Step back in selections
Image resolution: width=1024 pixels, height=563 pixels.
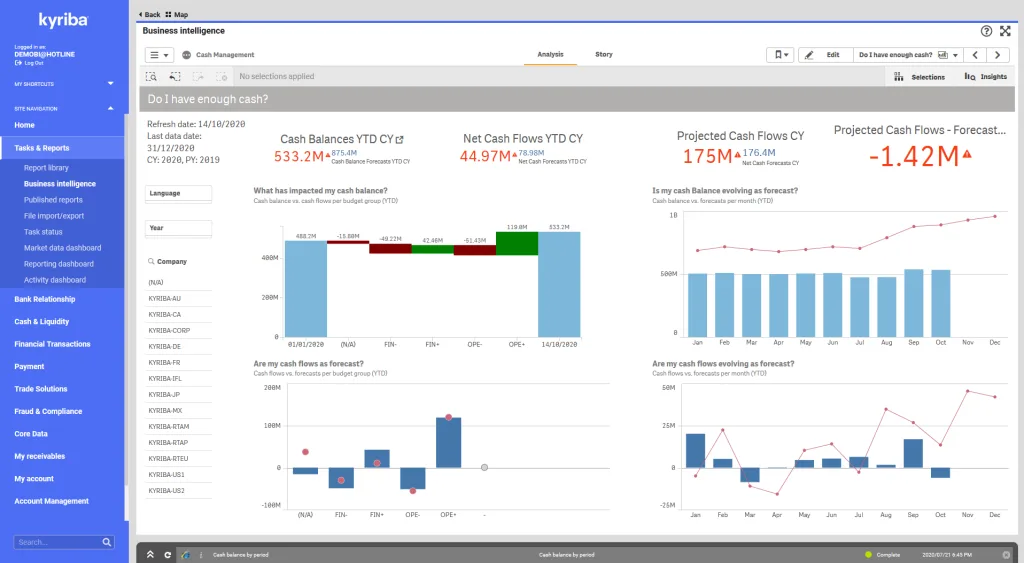click(175, 76)
